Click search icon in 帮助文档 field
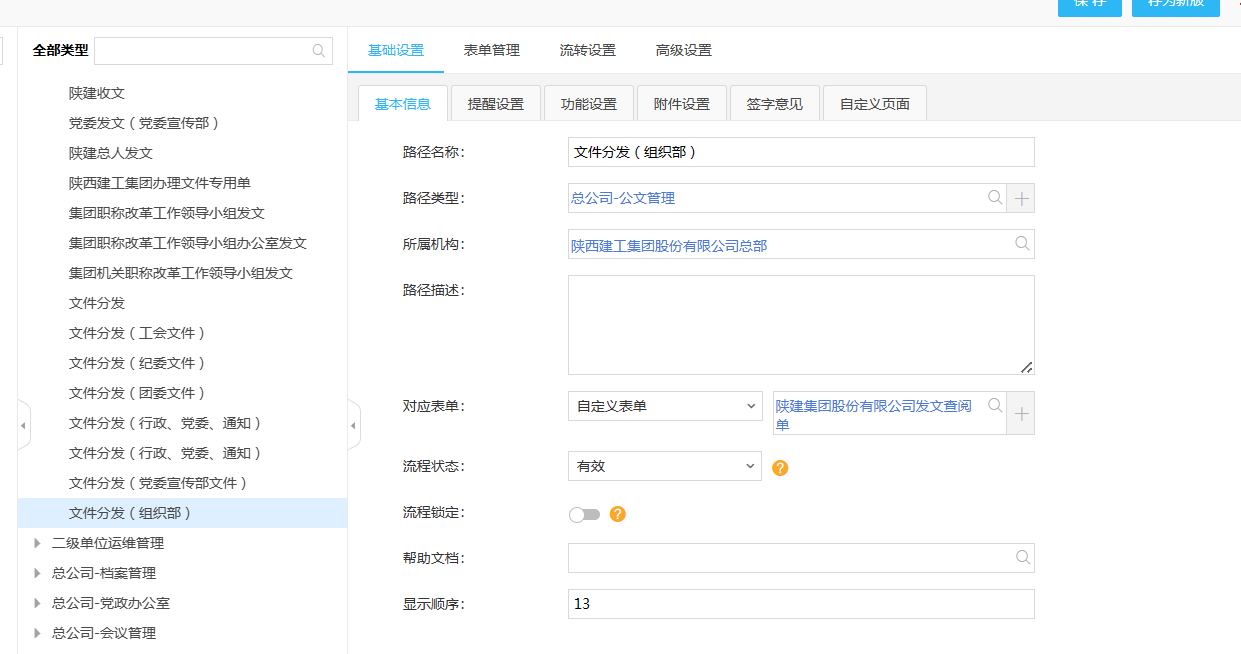Viewport: 1241px width, 654px height. (x=1022, y=557)
